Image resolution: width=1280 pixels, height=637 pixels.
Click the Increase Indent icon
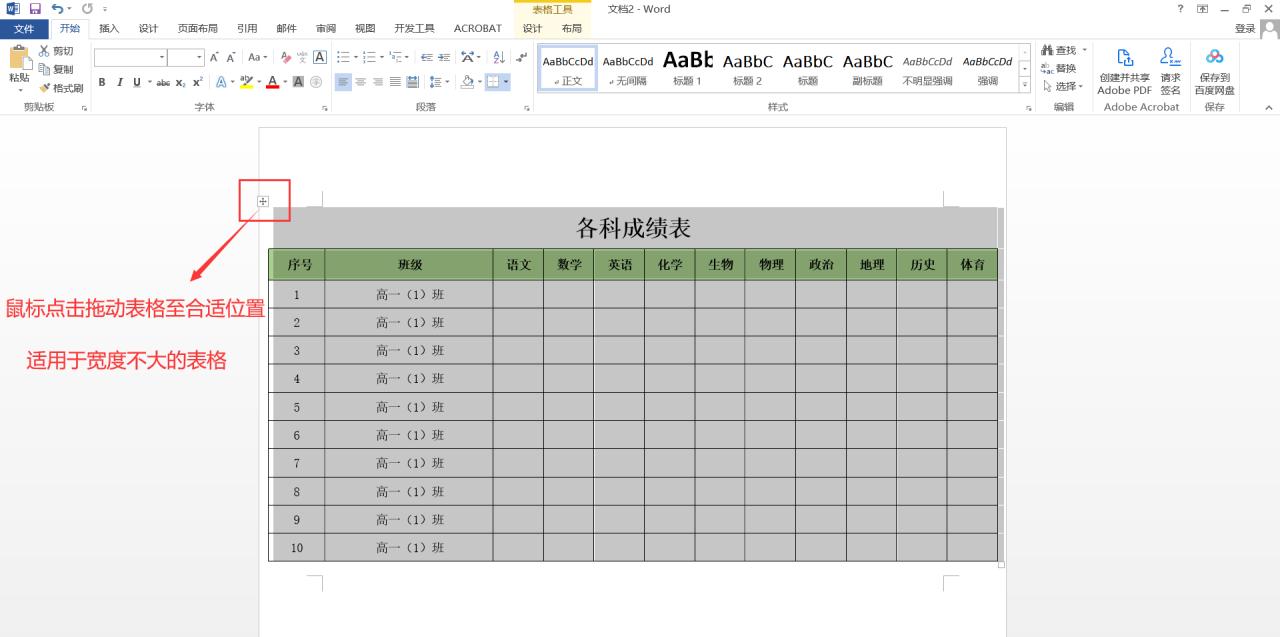tap(444, 58)
